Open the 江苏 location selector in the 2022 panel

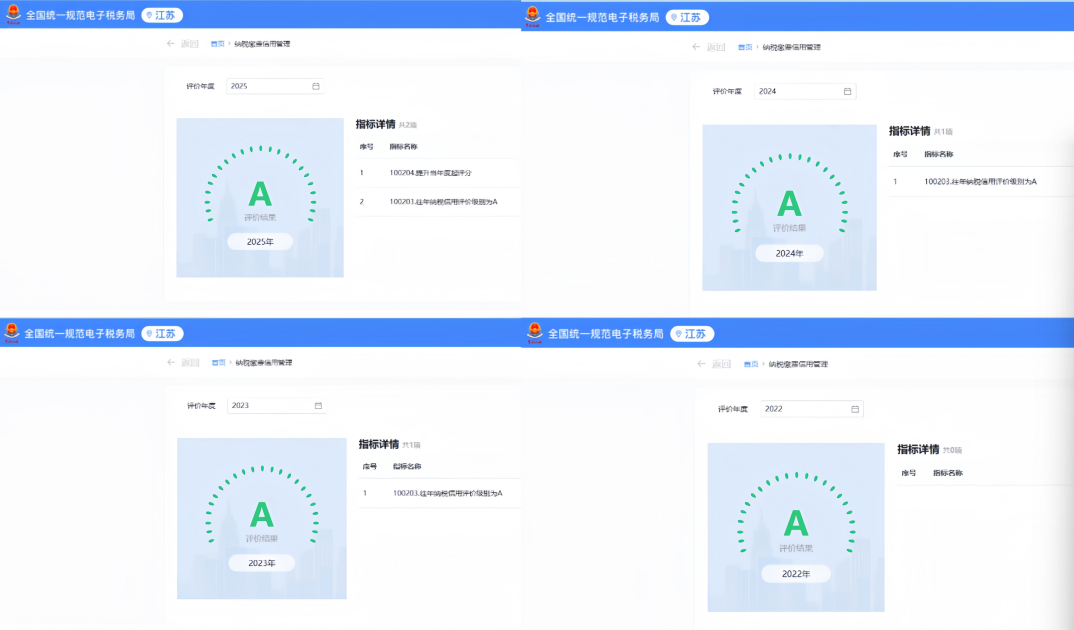[692, 334]
